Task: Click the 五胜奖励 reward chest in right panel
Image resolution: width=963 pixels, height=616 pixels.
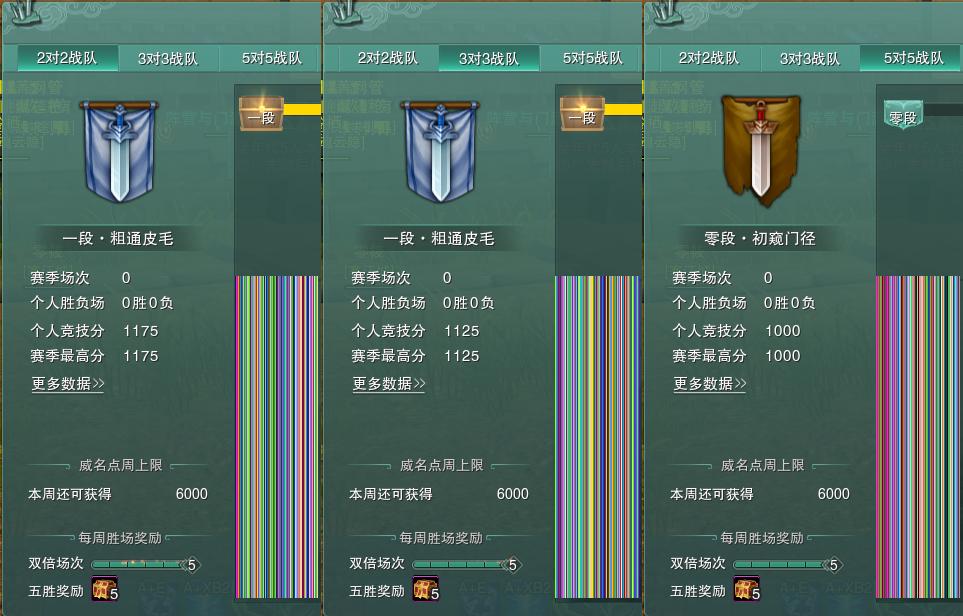Action: pyautogui.click(x=746, y=588)
